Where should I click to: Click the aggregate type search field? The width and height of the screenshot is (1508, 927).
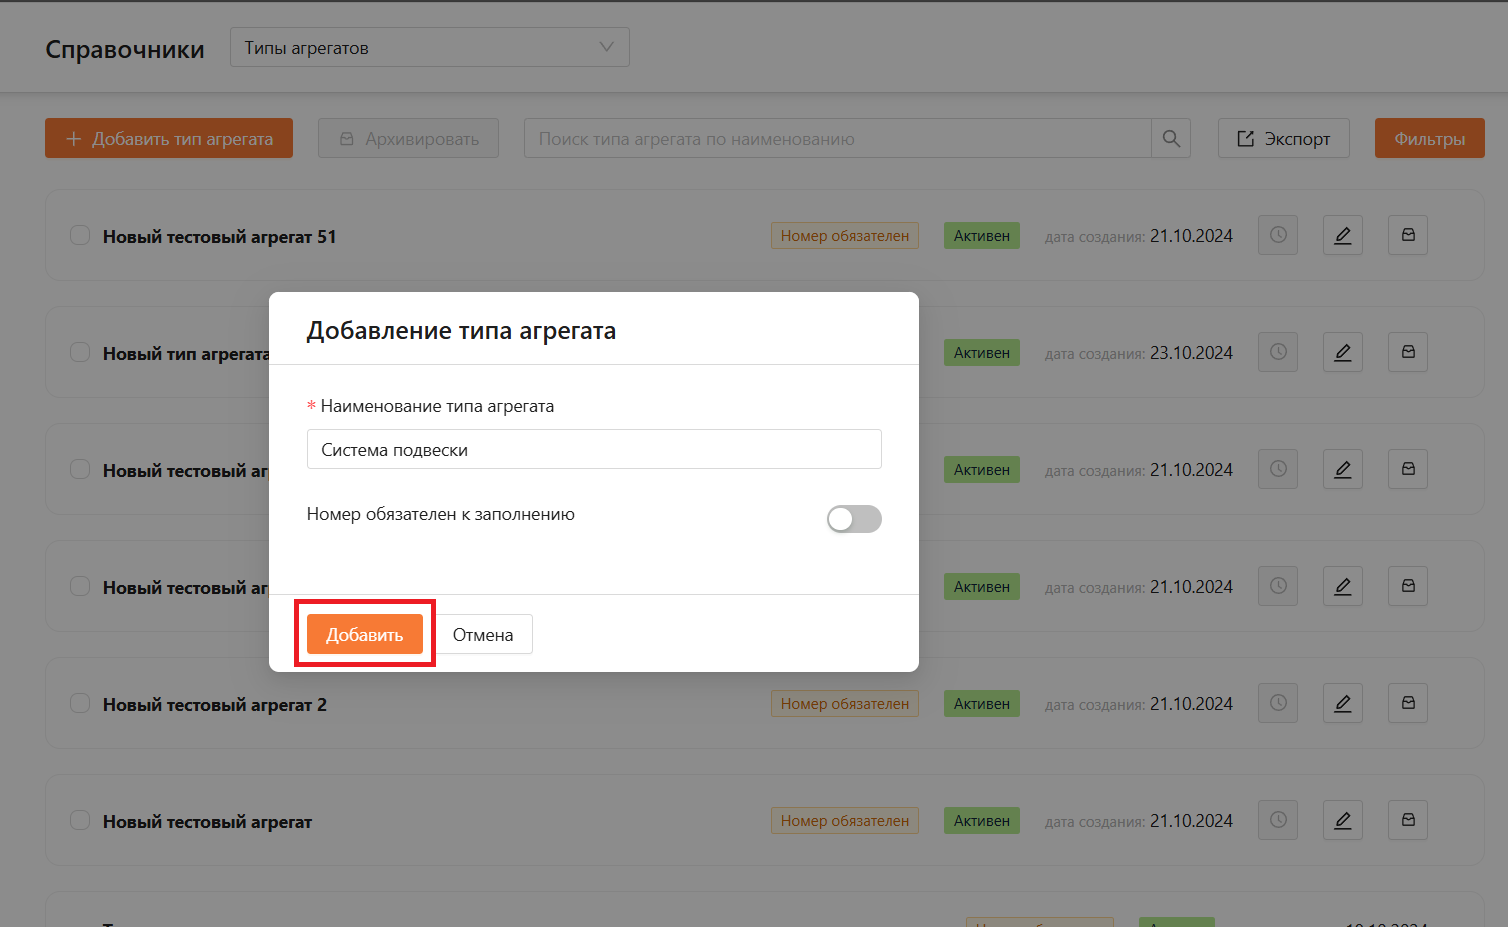pos(837,139)
